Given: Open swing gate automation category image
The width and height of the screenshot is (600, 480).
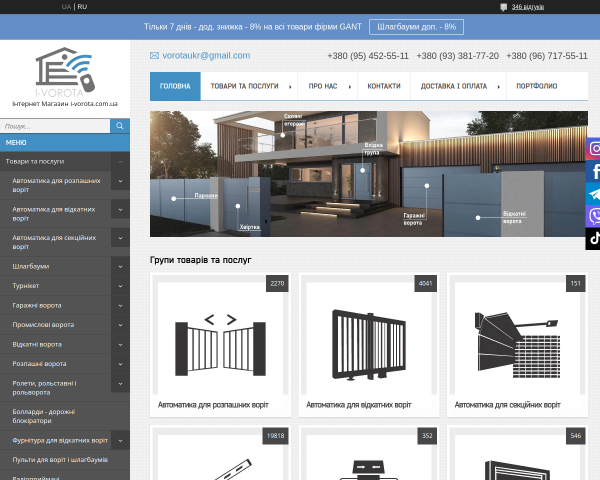Looking at the screenshot, I should [220, 339].
